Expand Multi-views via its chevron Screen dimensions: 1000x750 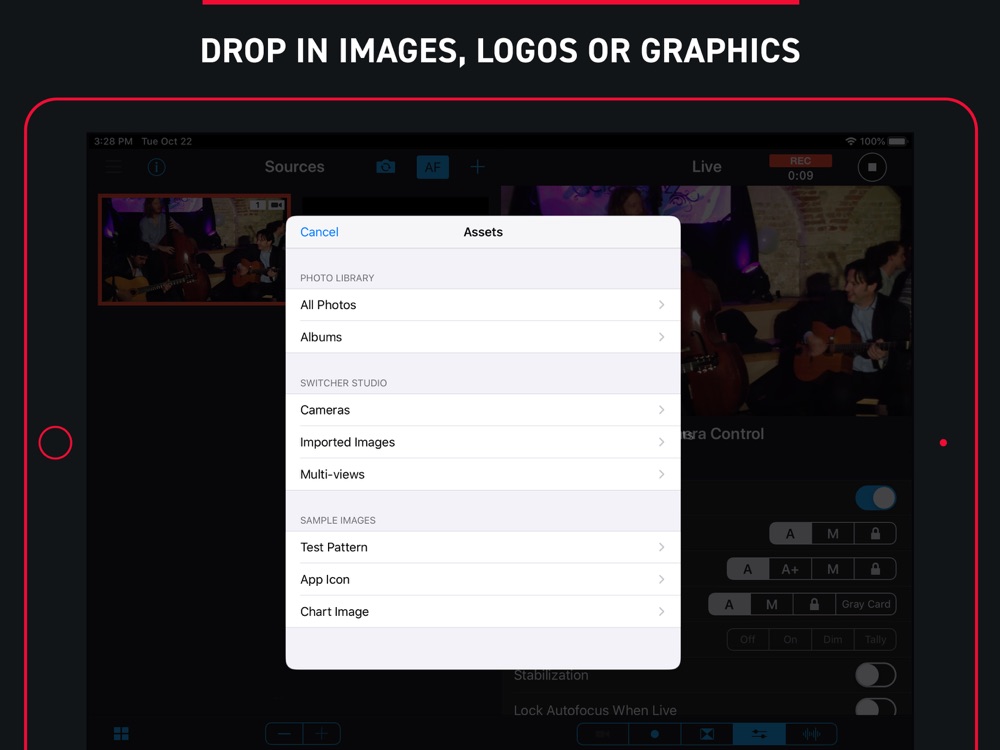[x=661, y=474]
